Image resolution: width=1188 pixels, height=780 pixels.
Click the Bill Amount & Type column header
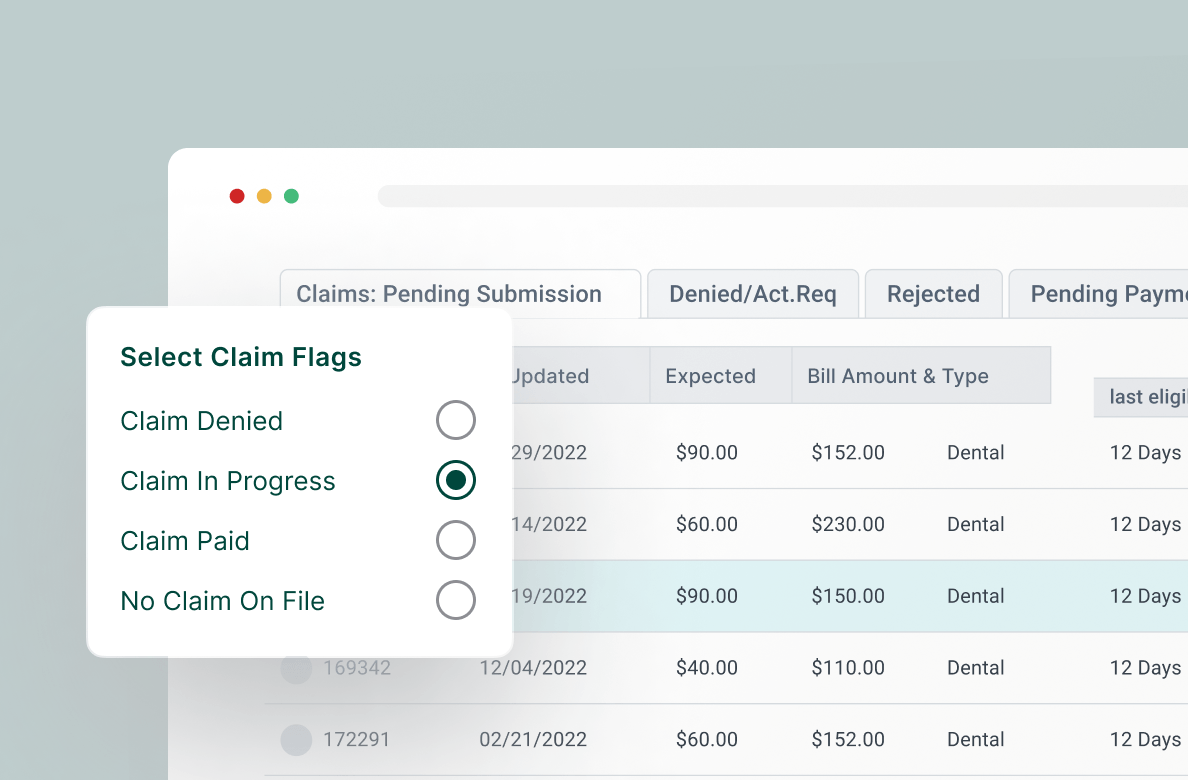coord(921,375)
